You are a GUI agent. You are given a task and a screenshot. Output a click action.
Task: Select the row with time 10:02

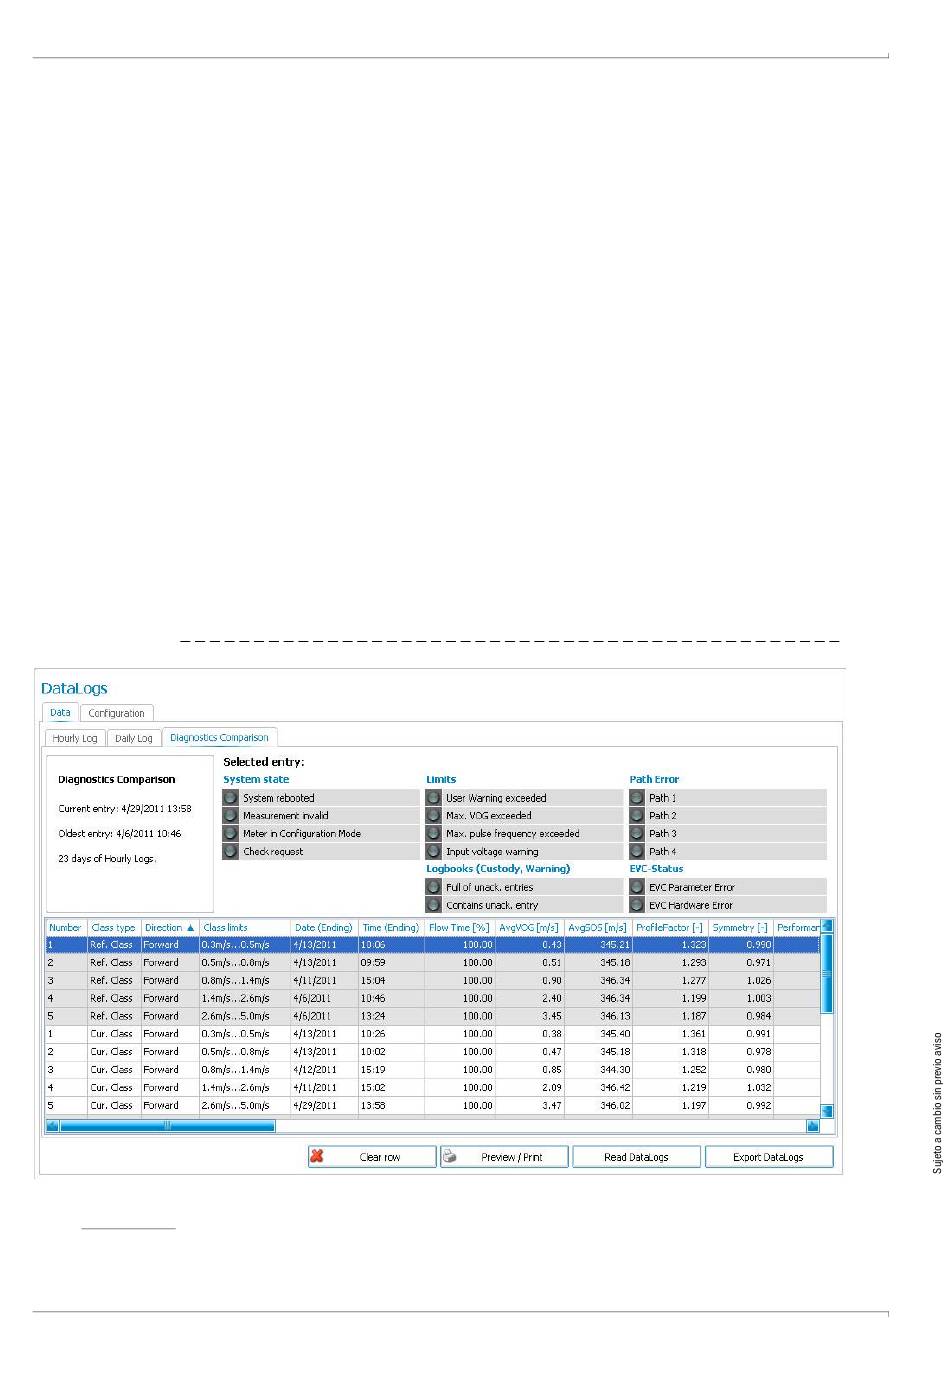(x=433, y=1052)
